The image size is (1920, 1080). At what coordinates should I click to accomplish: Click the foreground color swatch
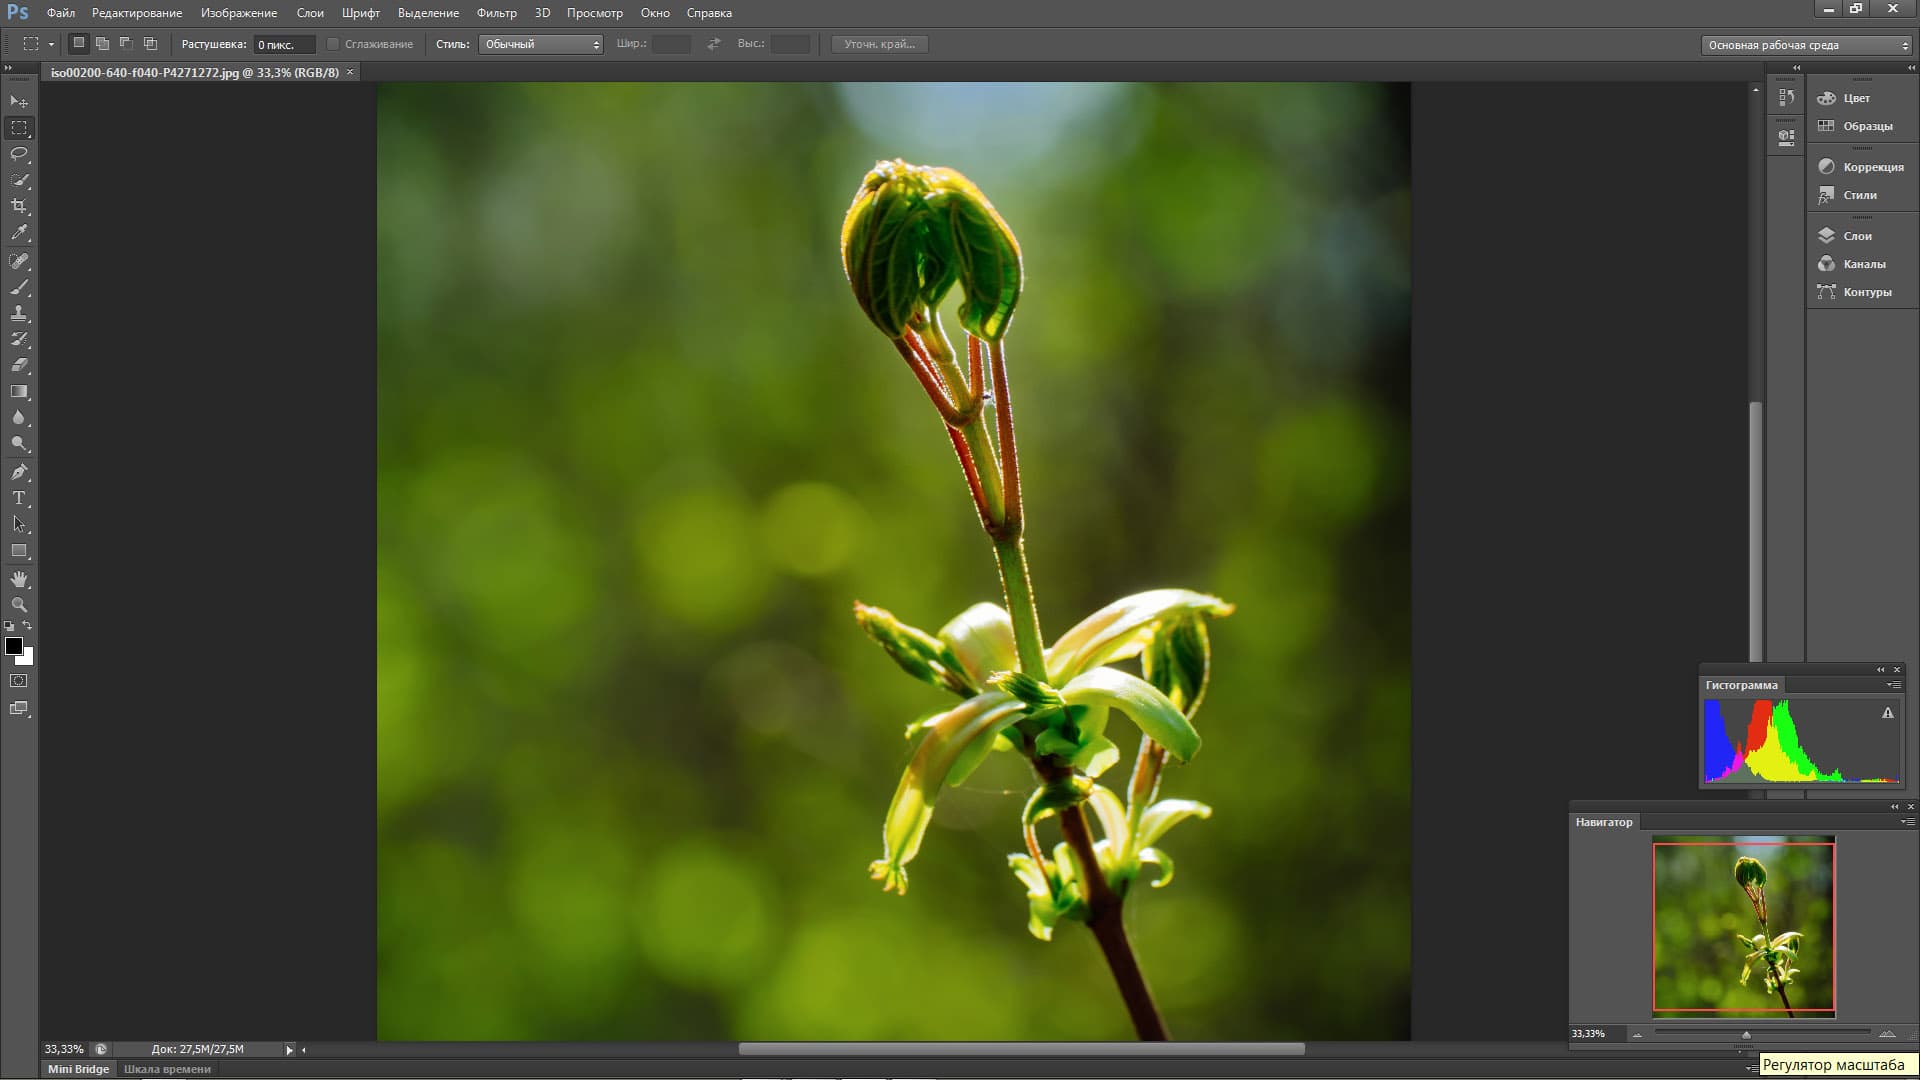point(14,646)
